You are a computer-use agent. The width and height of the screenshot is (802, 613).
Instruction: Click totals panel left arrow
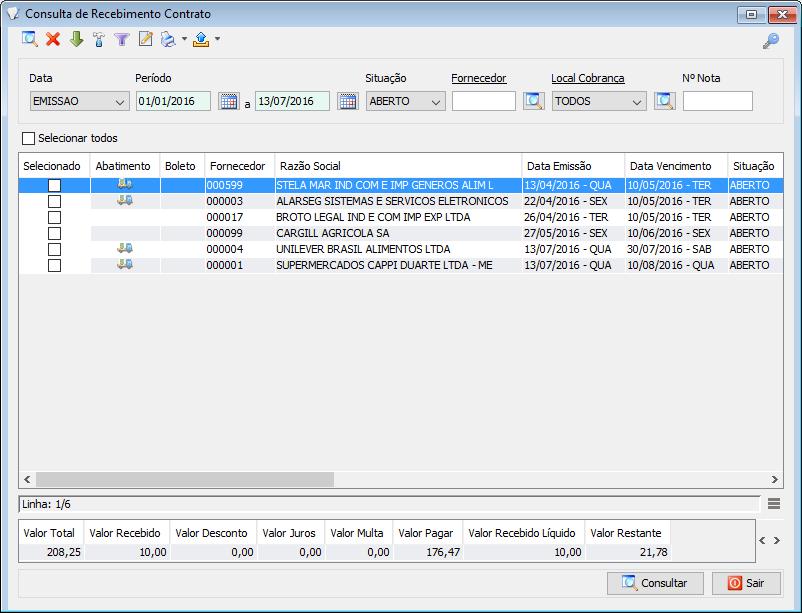tap(762, 540)
